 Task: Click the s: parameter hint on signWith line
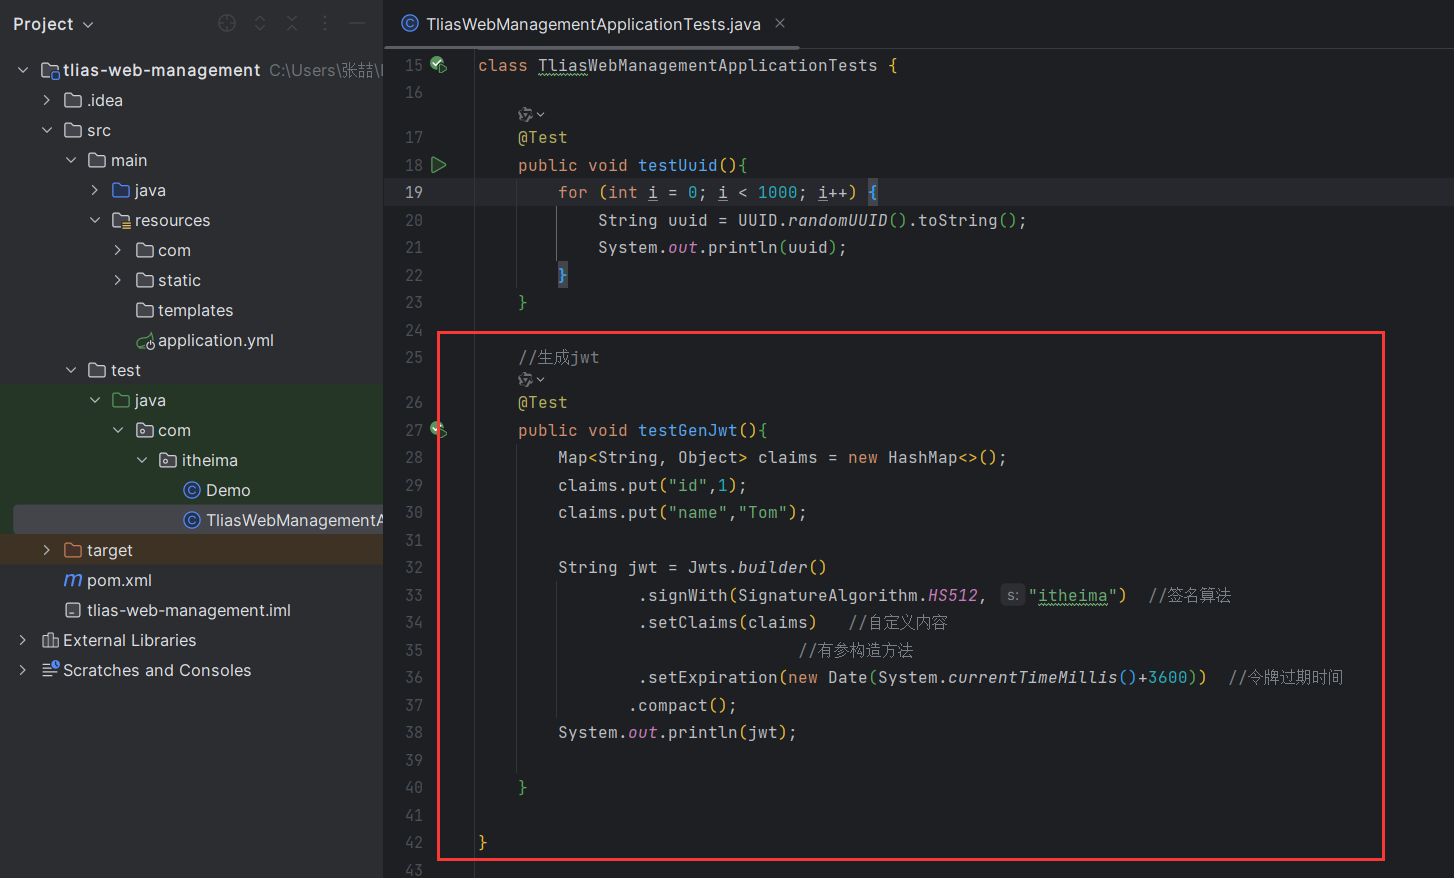[x=1012, y=594]
